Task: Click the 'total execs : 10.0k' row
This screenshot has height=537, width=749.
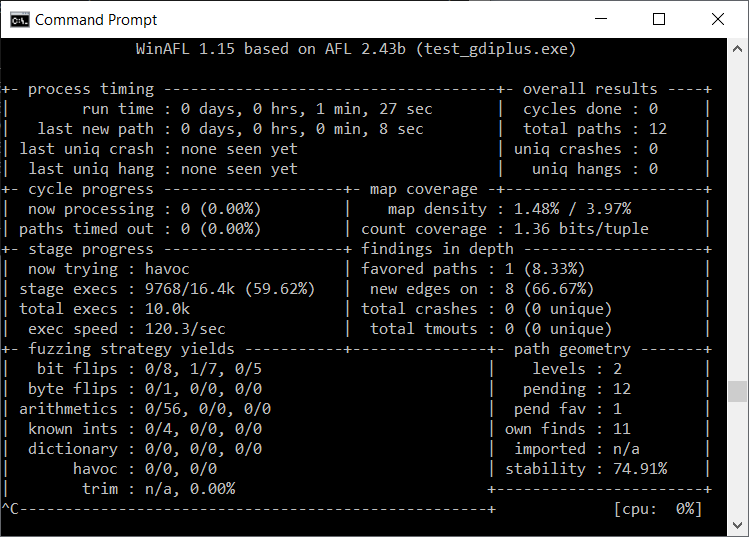Action: click(104, 309)
